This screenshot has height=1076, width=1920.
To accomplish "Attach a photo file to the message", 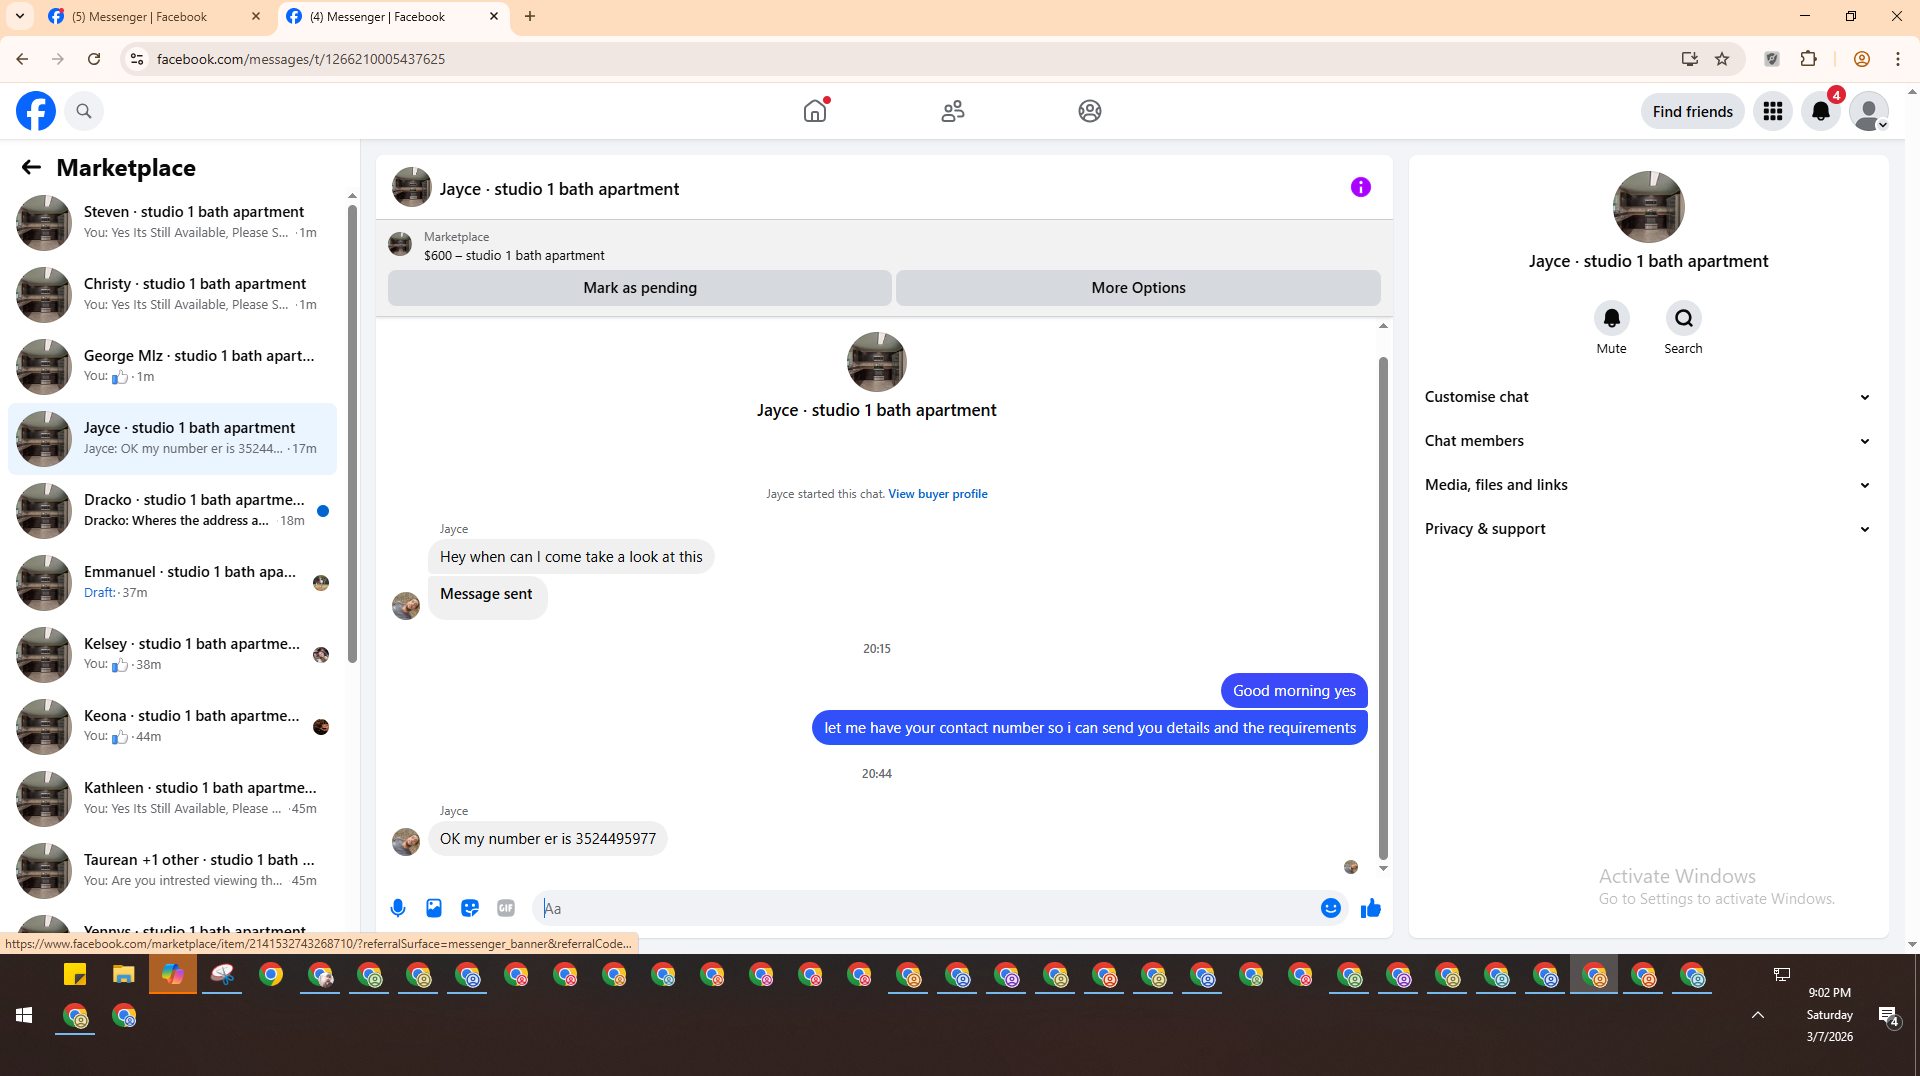I will click(434, 908).
